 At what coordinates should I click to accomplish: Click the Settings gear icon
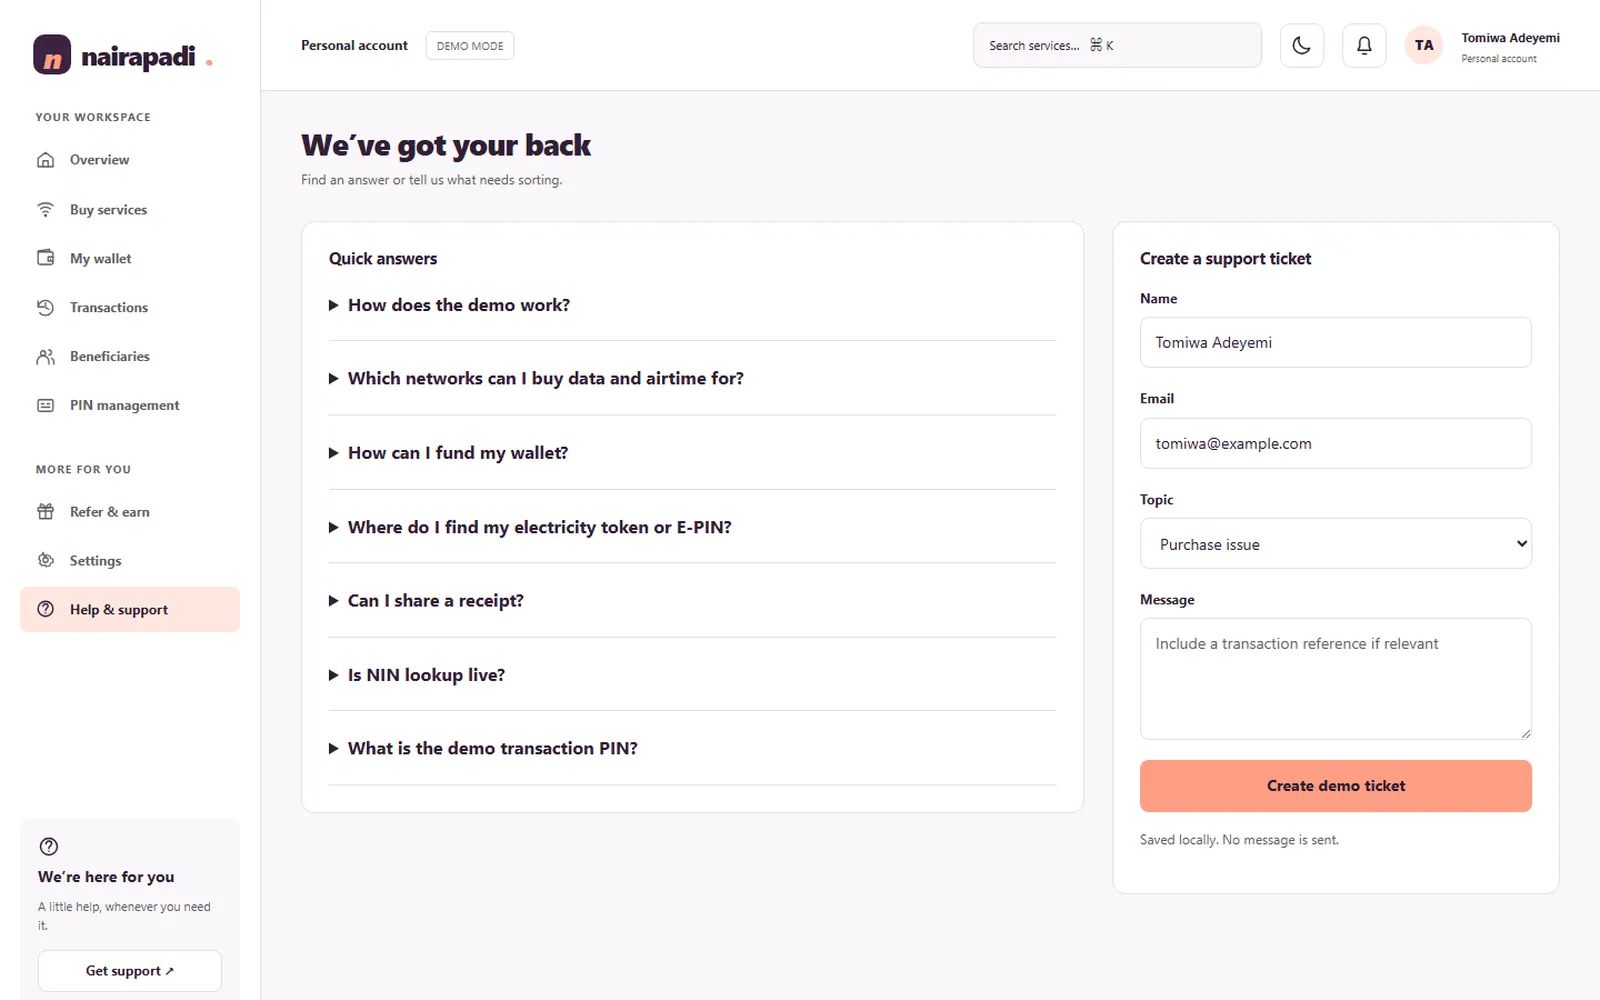coord(46,560)
